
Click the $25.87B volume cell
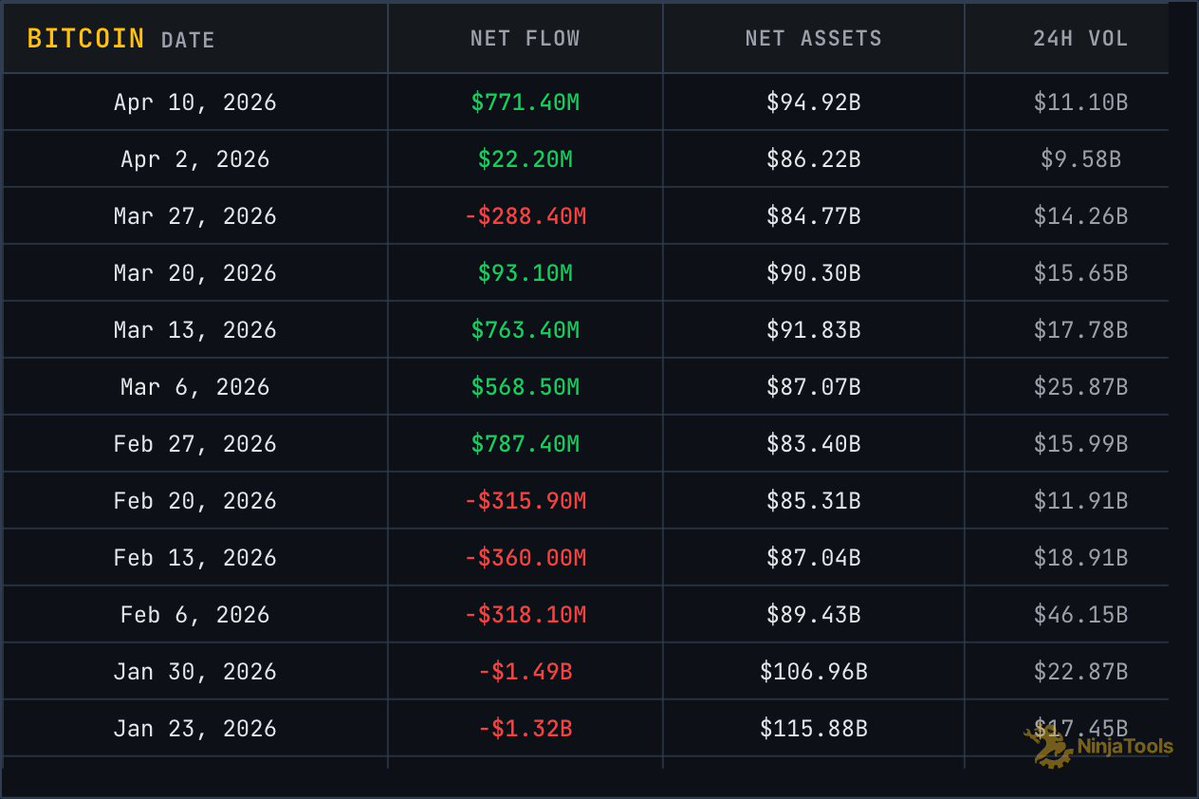[1080, 387]
